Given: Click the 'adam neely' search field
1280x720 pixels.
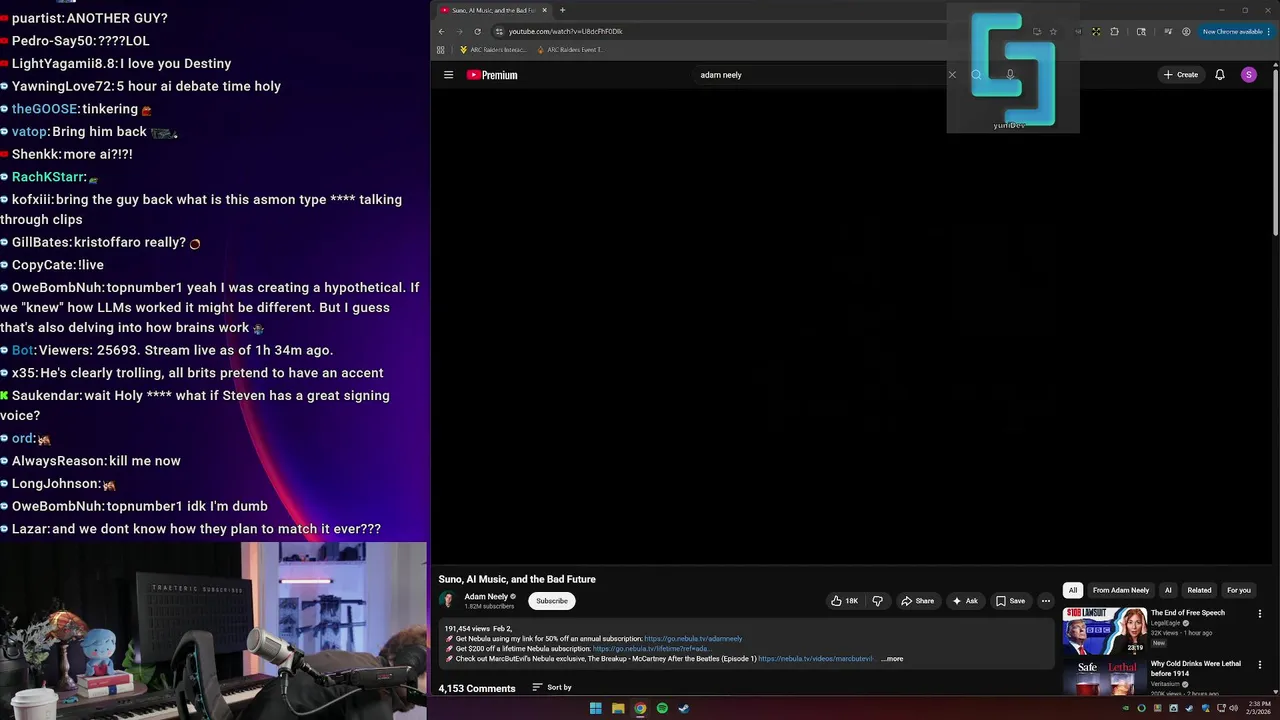Looking at the screenshot, I should pos(820,75).
